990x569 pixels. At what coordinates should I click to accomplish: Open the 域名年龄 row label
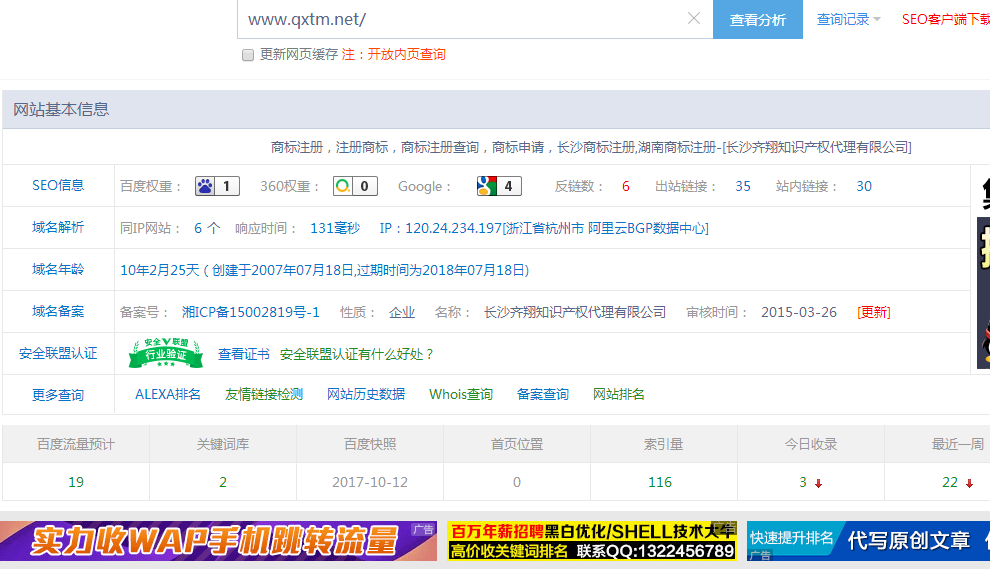click(x=58, y=270)
